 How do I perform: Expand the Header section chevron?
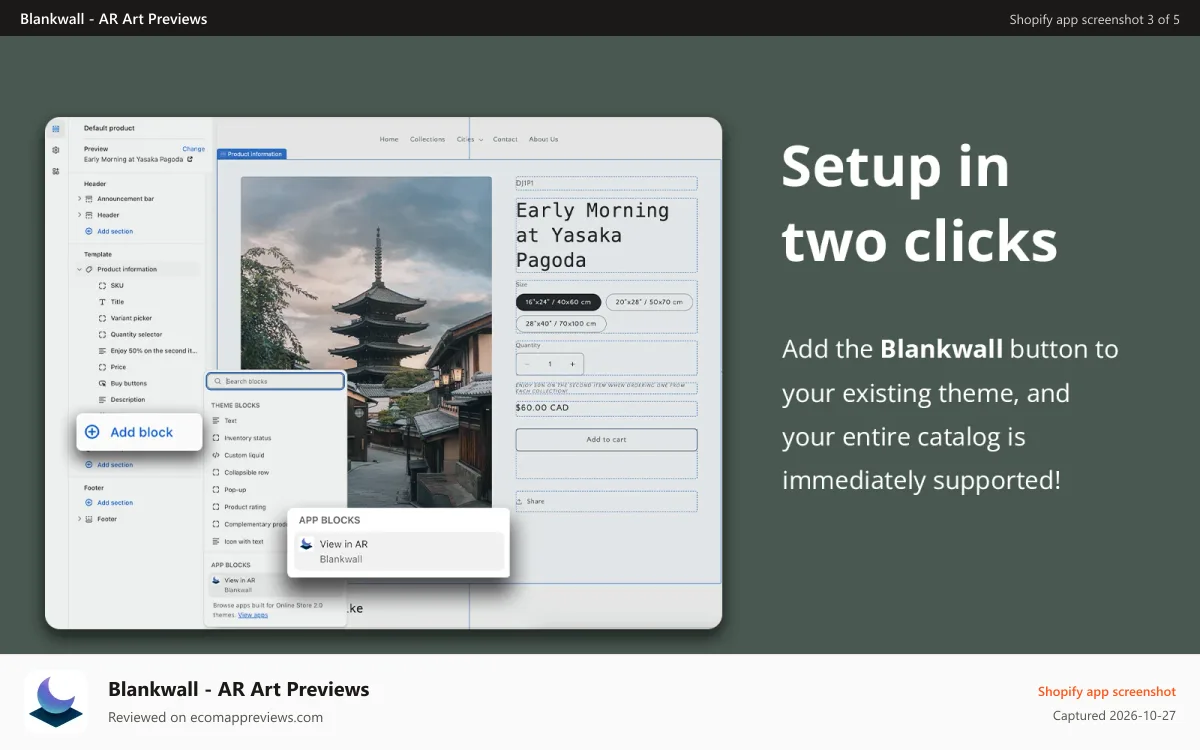(x=79, y=215)
